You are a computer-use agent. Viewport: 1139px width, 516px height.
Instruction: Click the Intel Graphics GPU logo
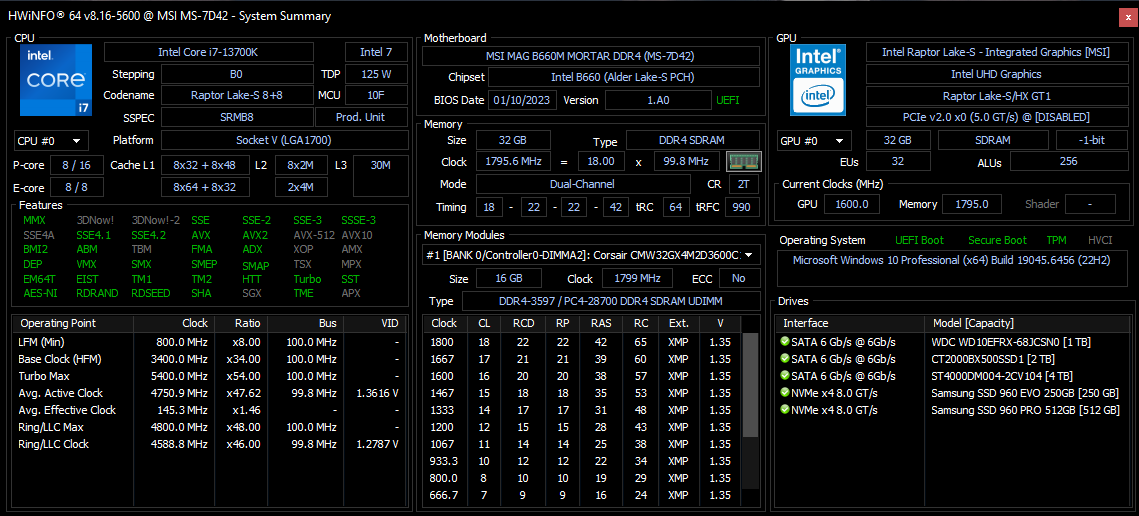(x=819, y=80)
